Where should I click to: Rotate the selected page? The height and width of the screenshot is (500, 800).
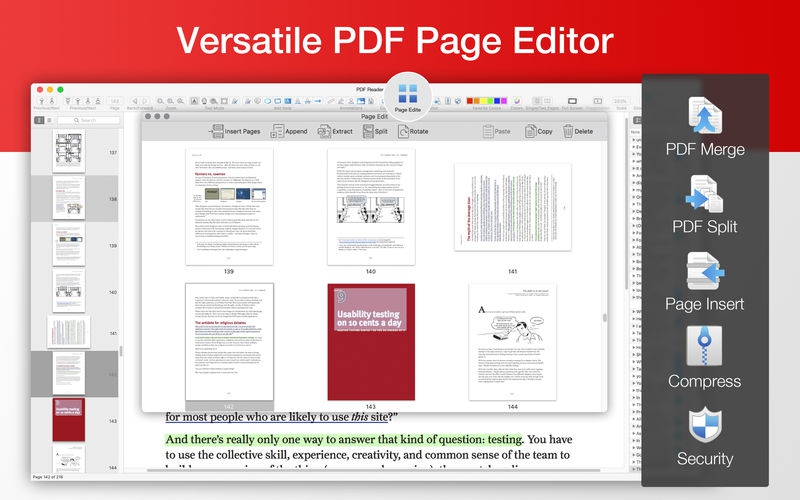(x=413, y=131)
